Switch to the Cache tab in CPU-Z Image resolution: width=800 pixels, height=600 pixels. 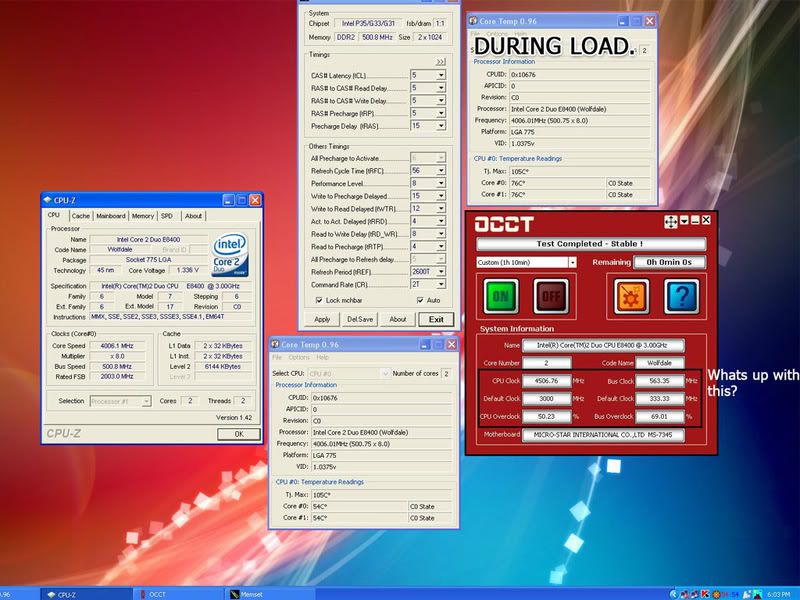(x=80, y=216)
